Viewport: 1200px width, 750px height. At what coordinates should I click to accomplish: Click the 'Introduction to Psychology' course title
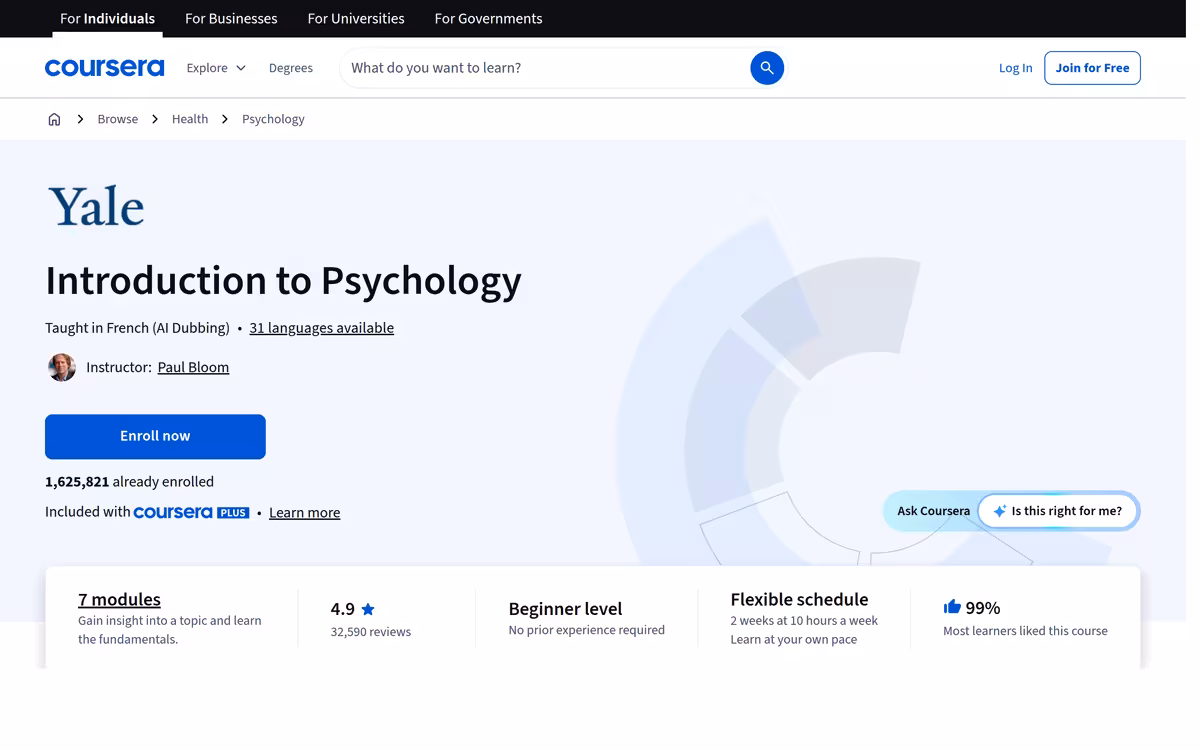point(283,280)
